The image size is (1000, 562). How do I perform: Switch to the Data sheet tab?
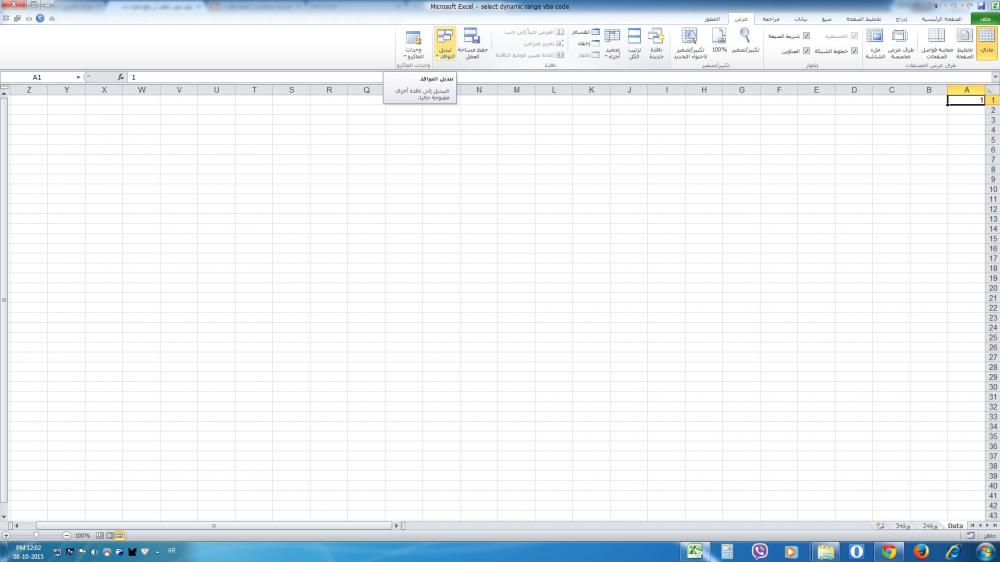955,525
